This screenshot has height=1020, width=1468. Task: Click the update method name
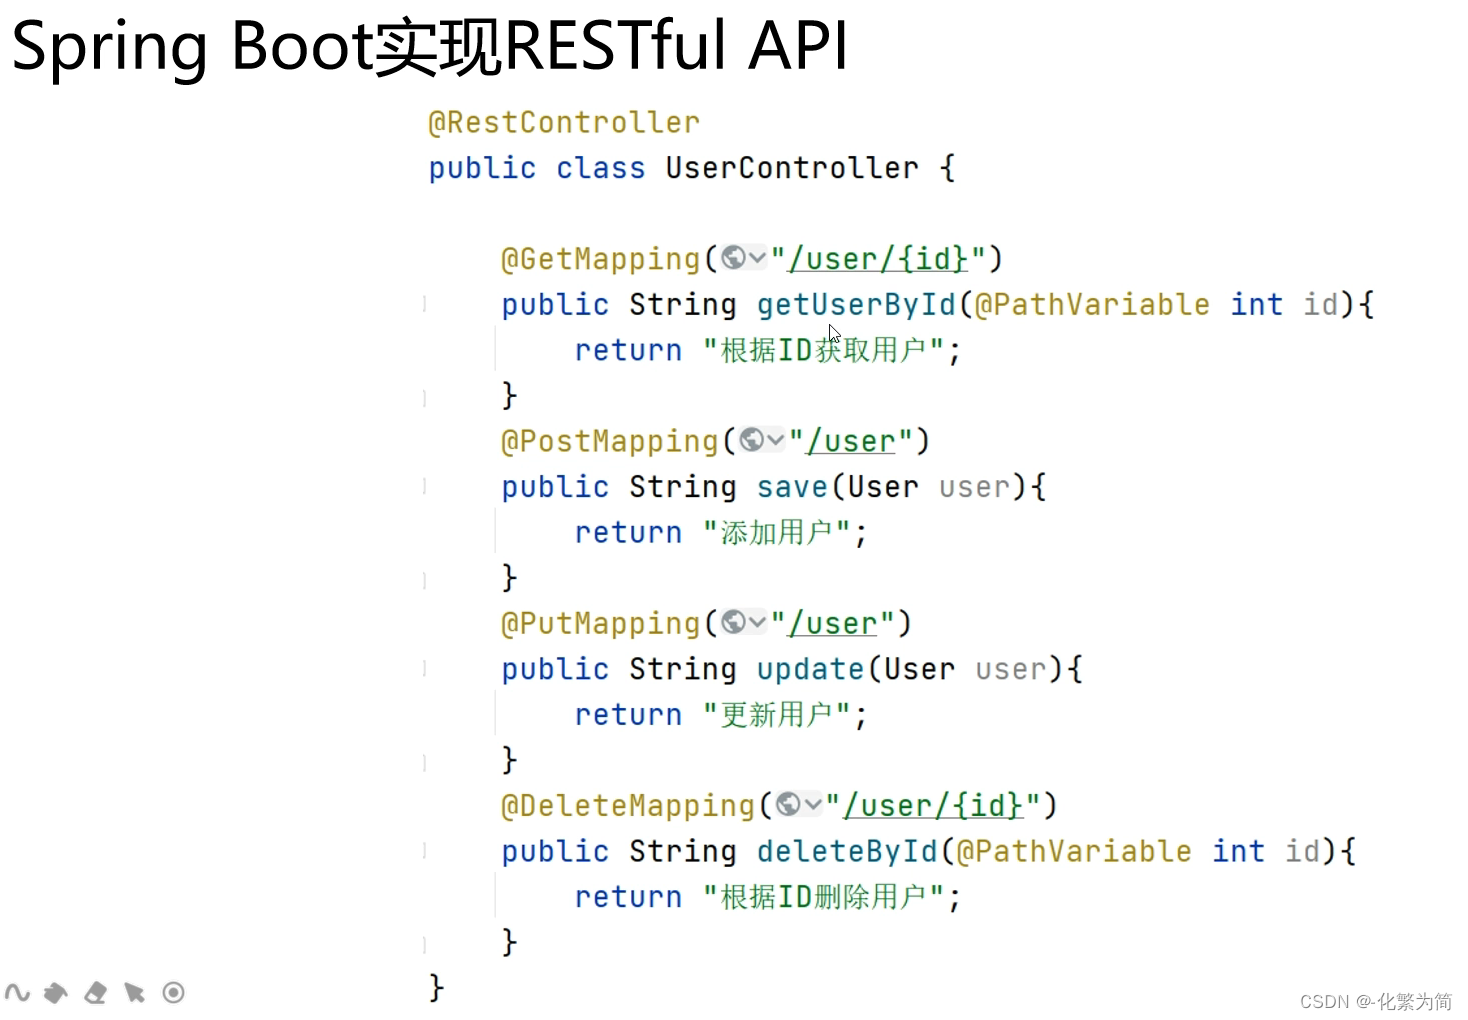tap(811, 669)
